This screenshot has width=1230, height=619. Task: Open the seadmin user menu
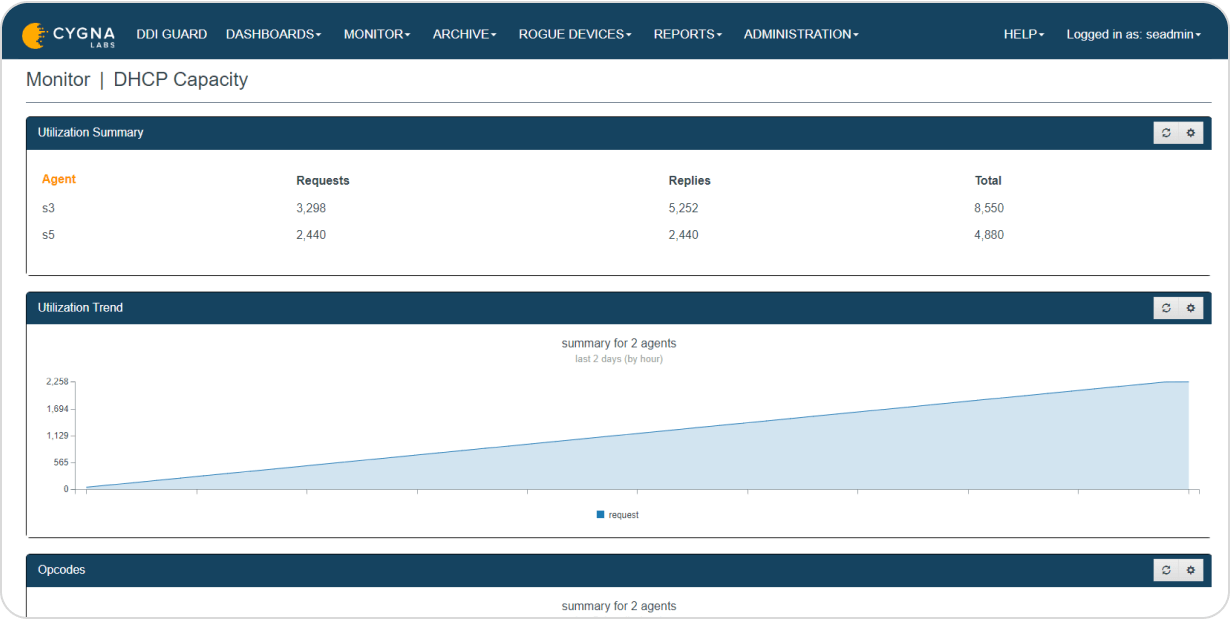tap(1132, 33)
